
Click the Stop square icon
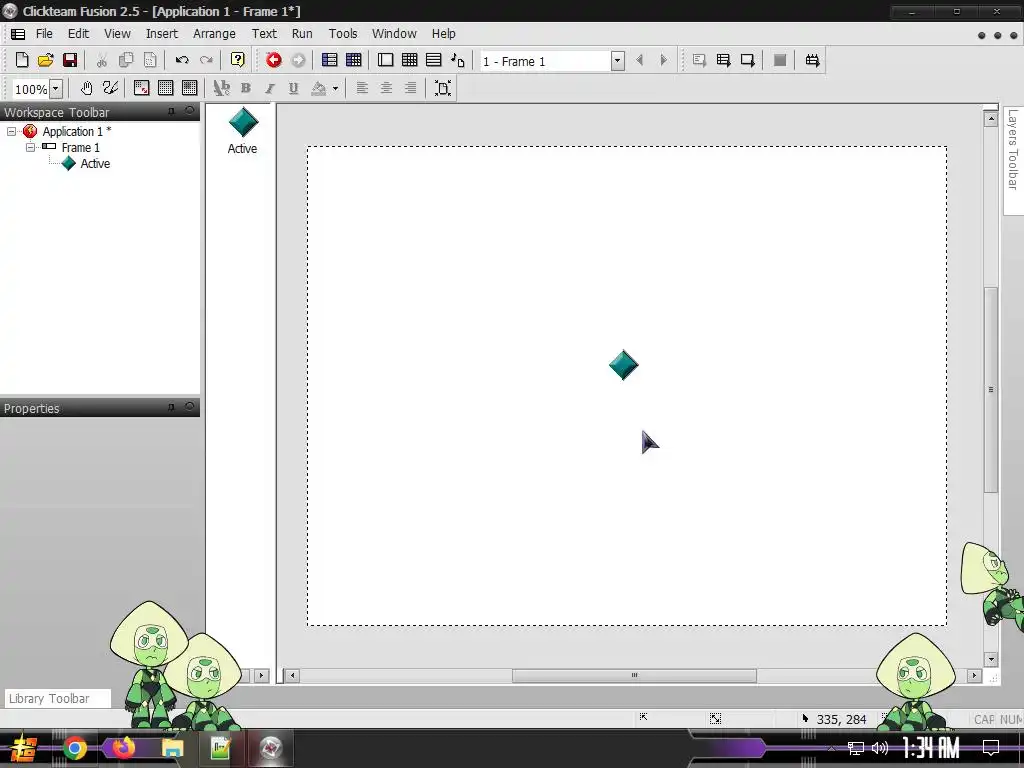click(x=780, y=60)
